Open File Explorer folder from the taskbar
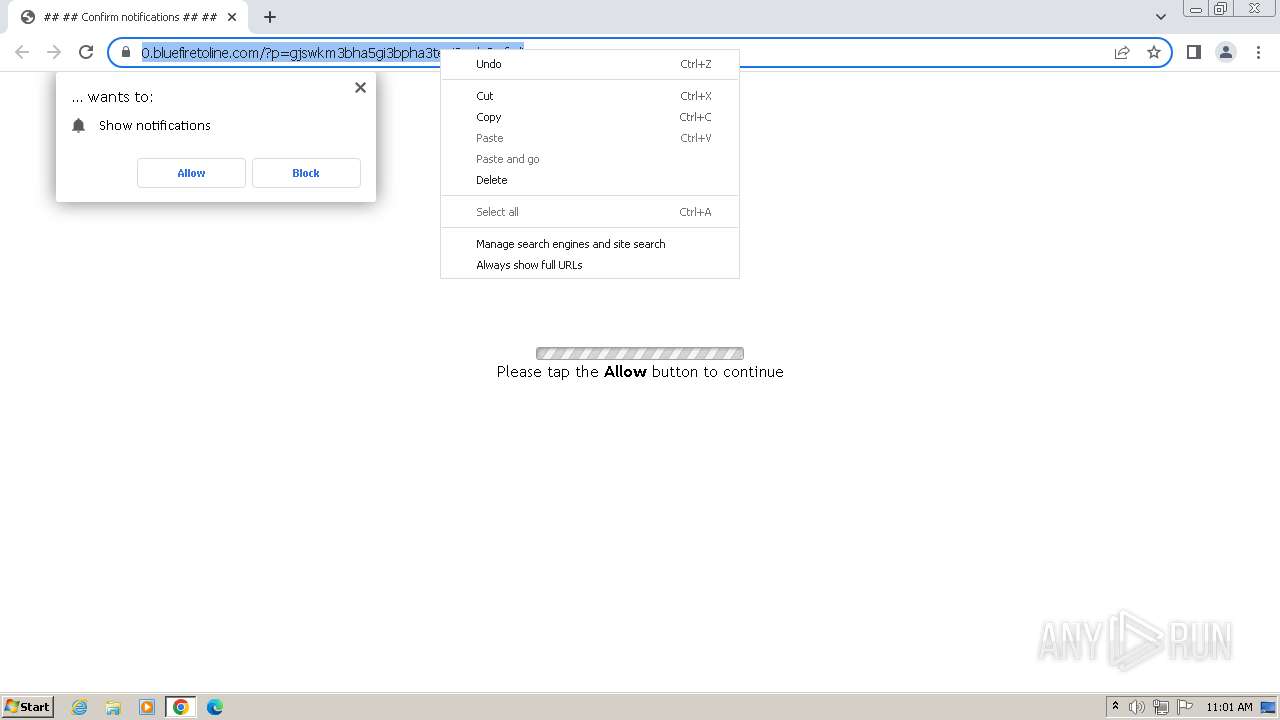Viewport: 1280px width, 720px height. tap(113, 707)
